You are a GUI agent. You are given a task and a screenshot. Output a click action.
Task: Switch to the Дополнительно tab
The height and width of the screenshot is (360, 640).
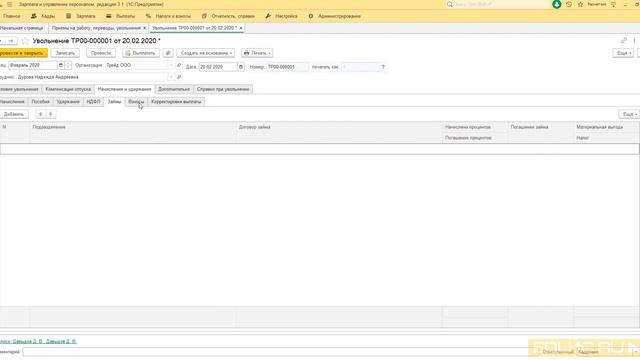[174, 89]
